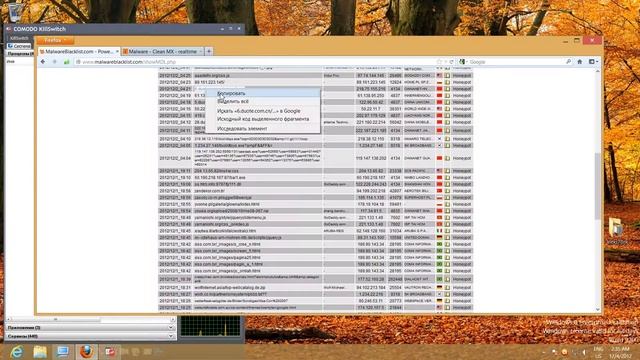Select the Процессы tab in COMODO KillSwitch
The image size is (640, 360).
[x=20, y=53]
